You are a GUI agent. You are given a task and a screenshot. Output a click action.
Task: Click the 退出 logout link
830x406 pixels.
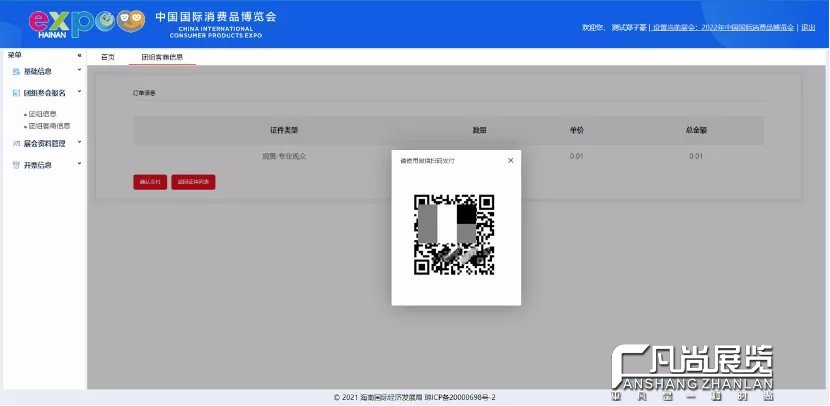[808, 27]
